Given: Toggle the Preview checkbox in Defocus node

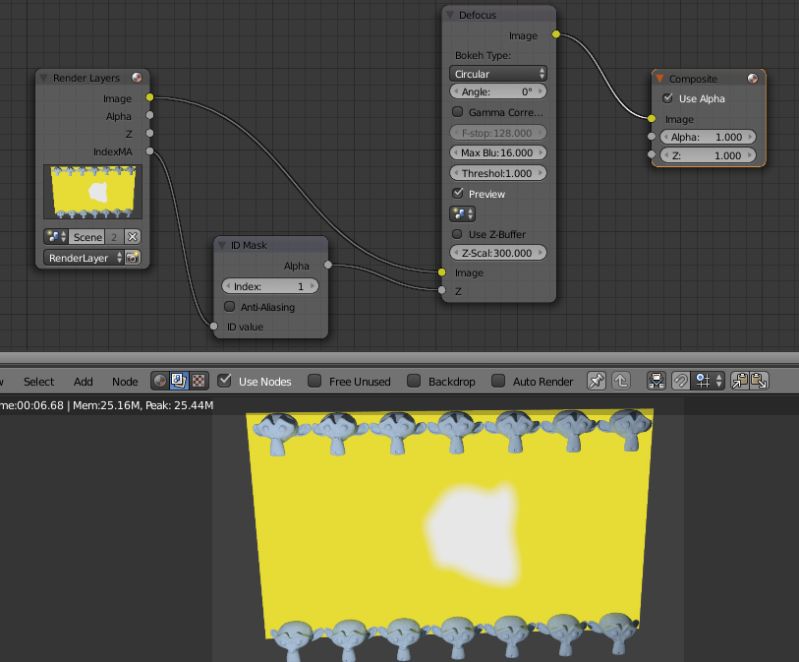Looking at the screenshot, I should [x=458, y=193].
